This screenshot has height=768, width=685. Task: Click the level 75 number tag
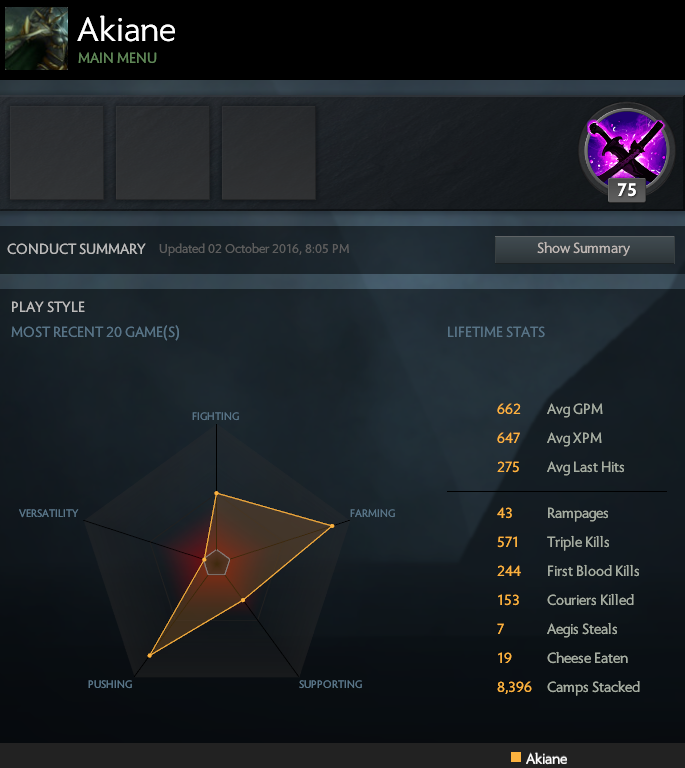coord(627,190)
